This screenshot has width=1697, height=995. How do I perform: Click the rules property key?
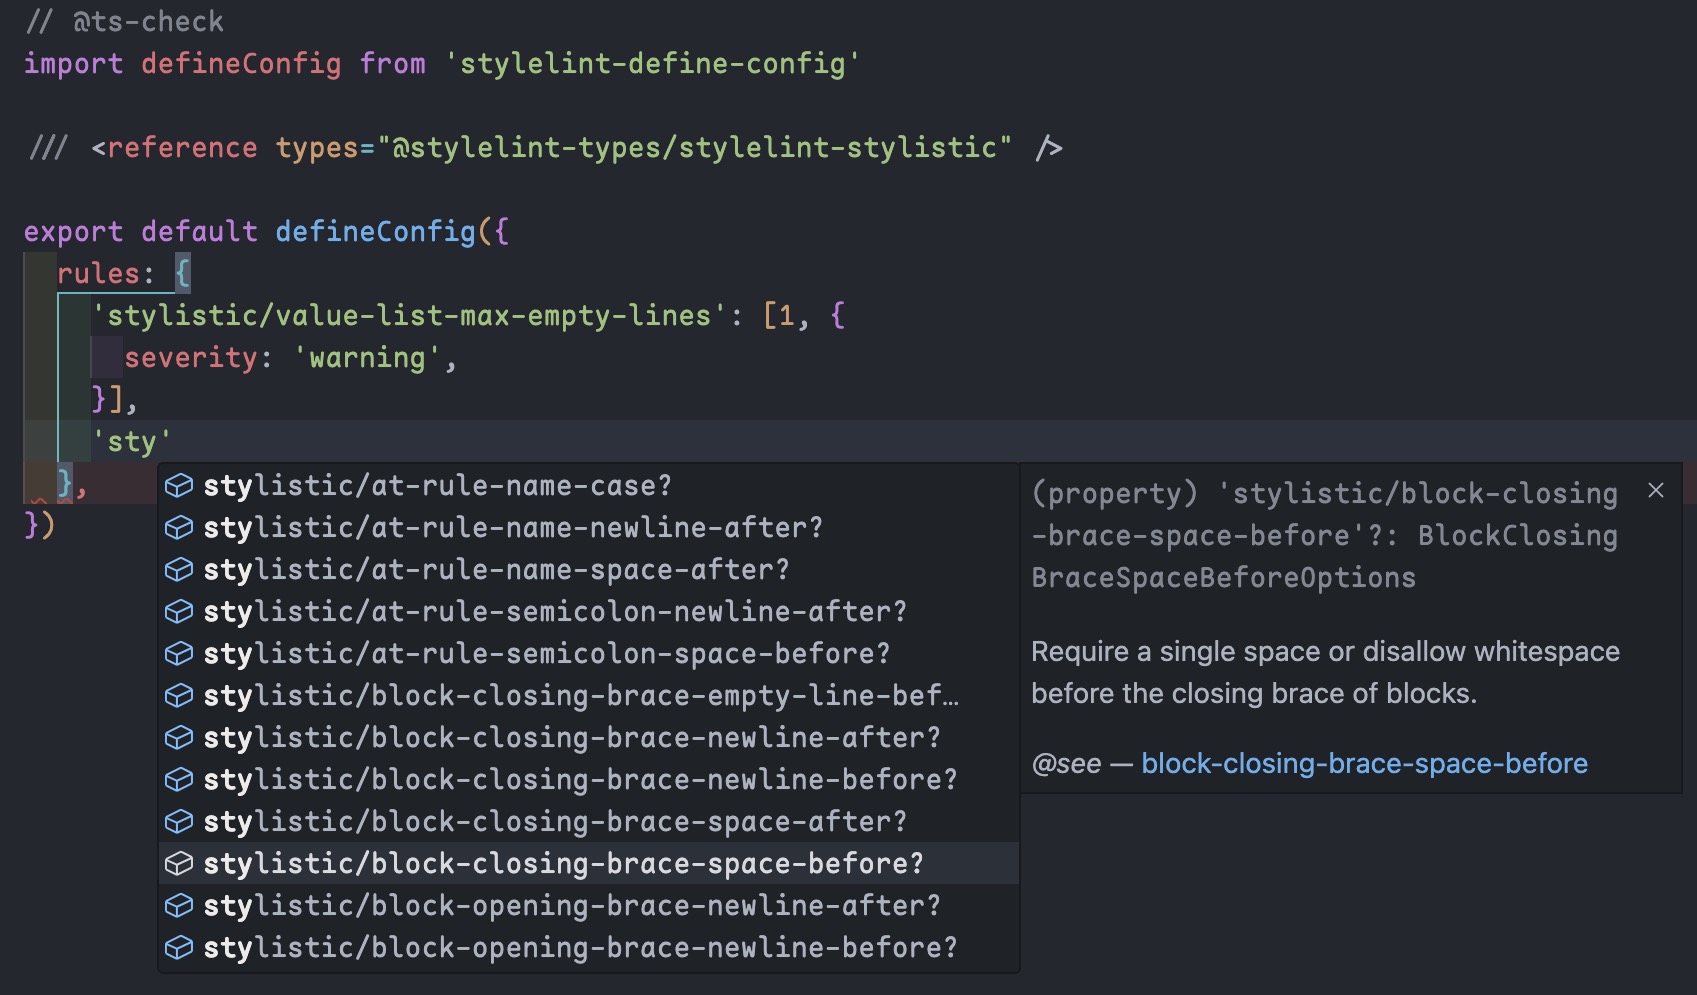coord(98,274)
